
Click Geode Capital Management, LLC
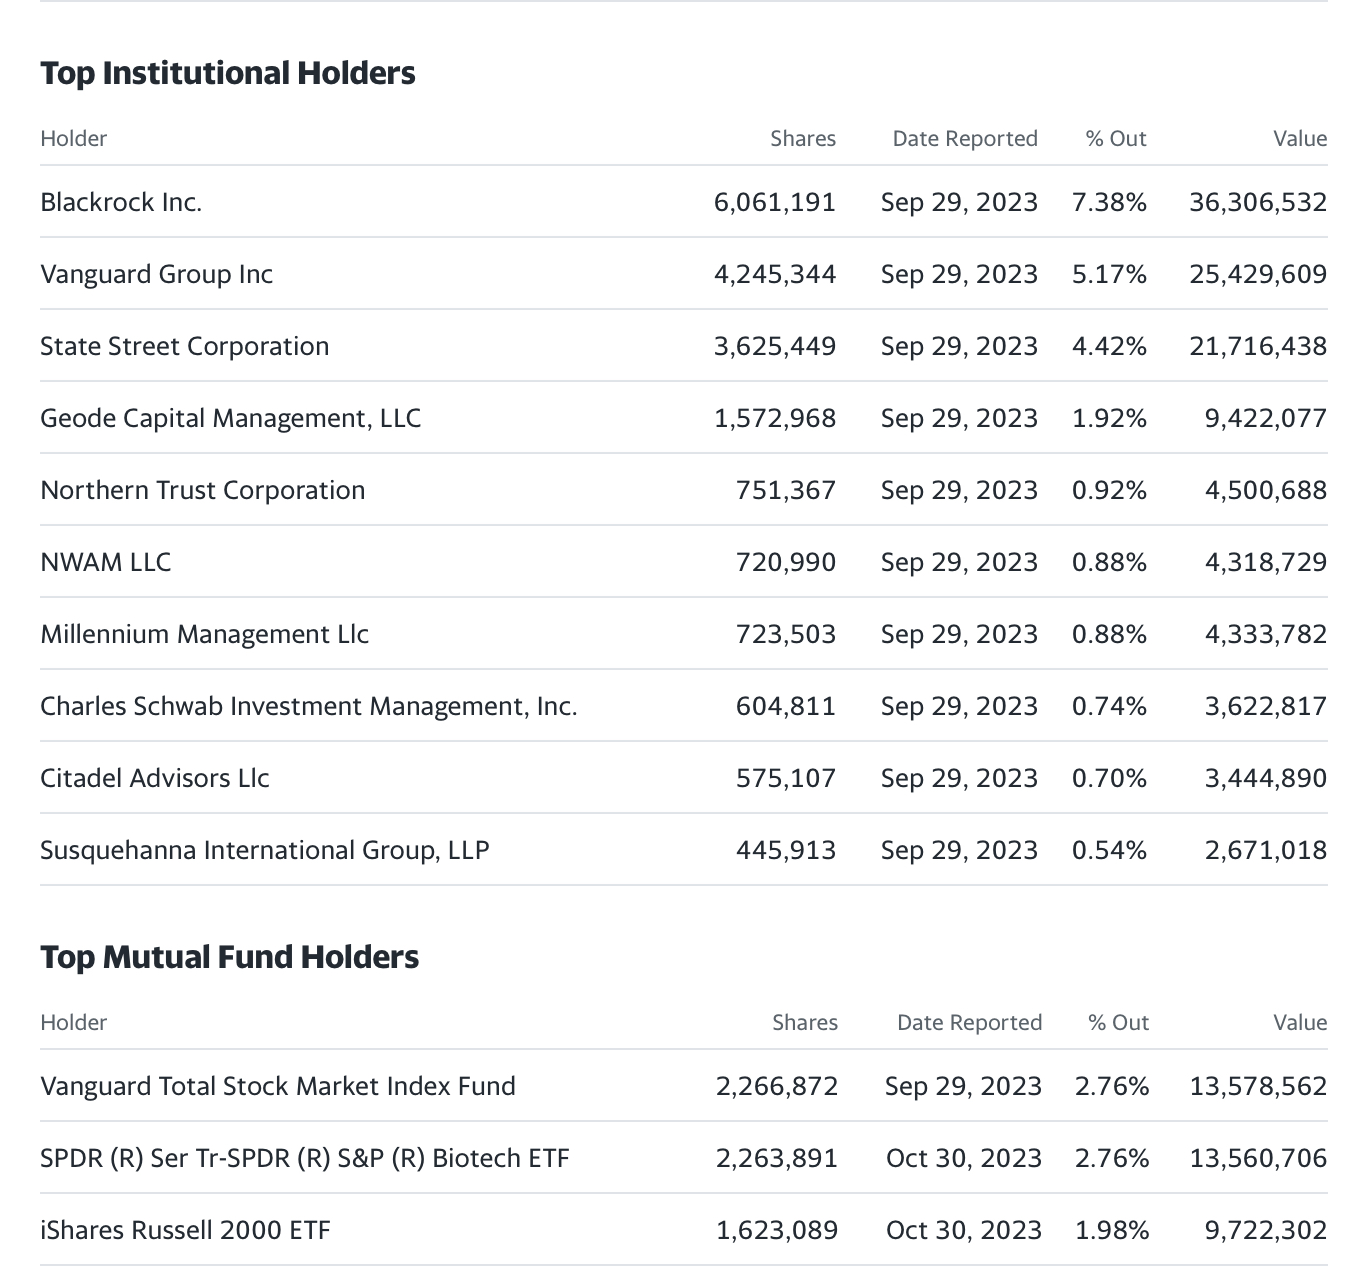pyautogui.click(x=230, y=418)
